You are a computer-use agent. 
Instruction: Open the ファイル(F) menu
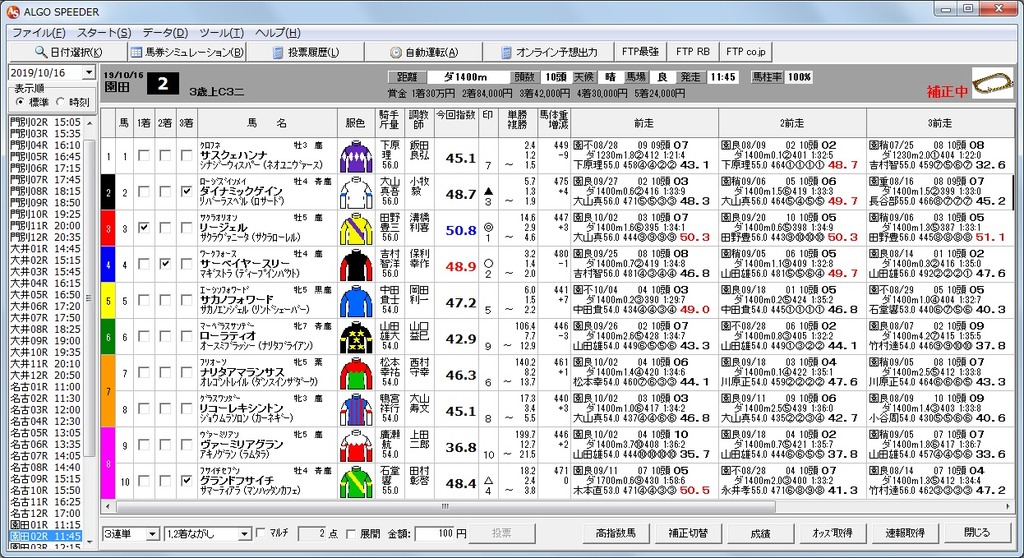39,32
